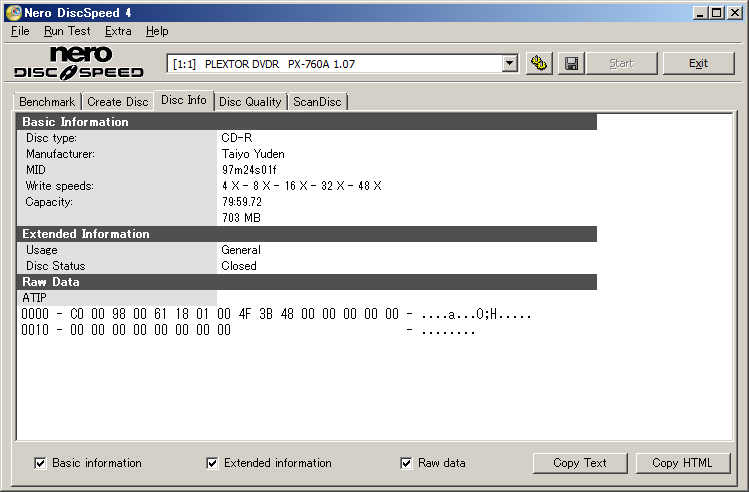Viewport: 749px width, 492px height.
Task: Click the Nero DiscSpeed title bar icon
Action: tap(13, 11)
